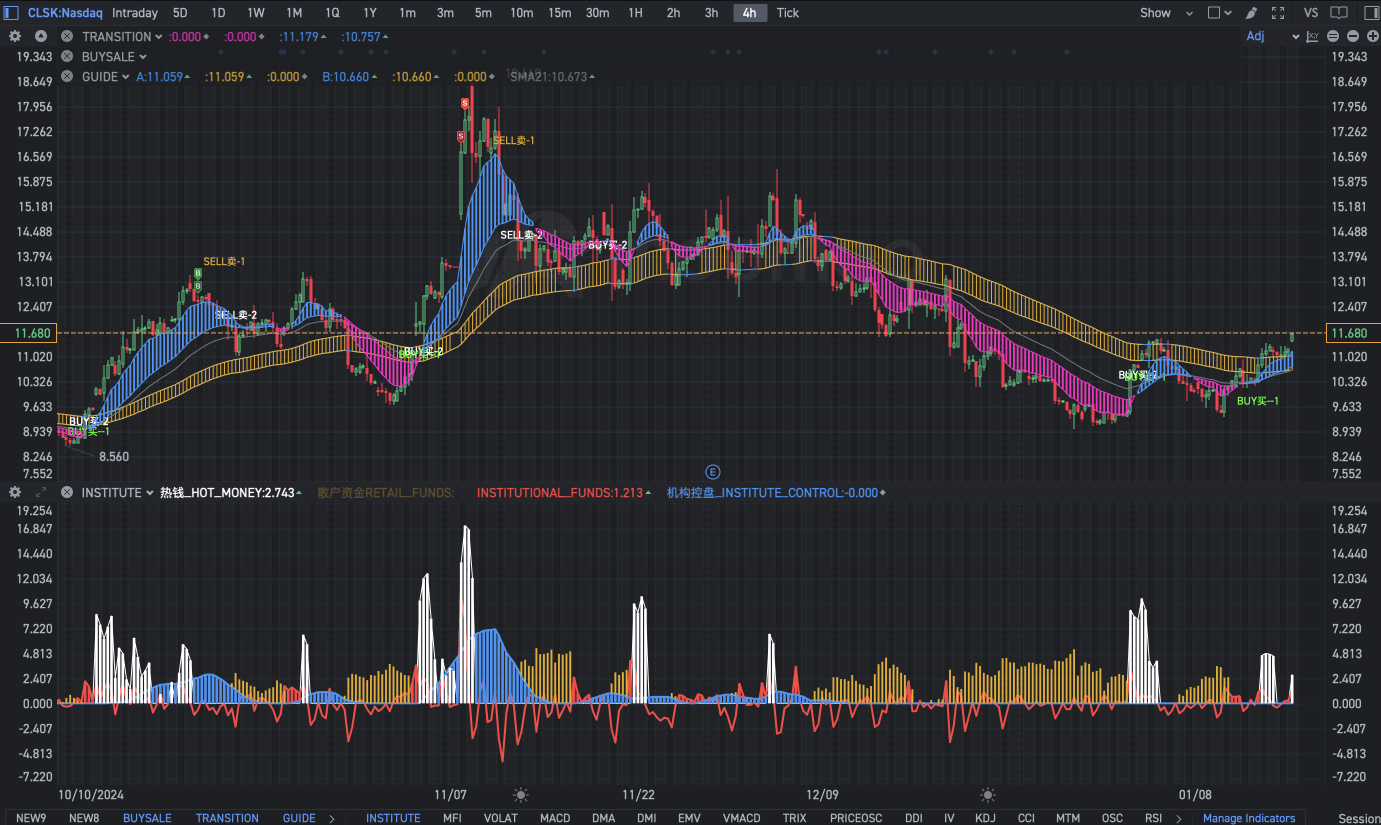
Task: Enable the CCI sub indicator
Action: click(x=1026, y=818)
